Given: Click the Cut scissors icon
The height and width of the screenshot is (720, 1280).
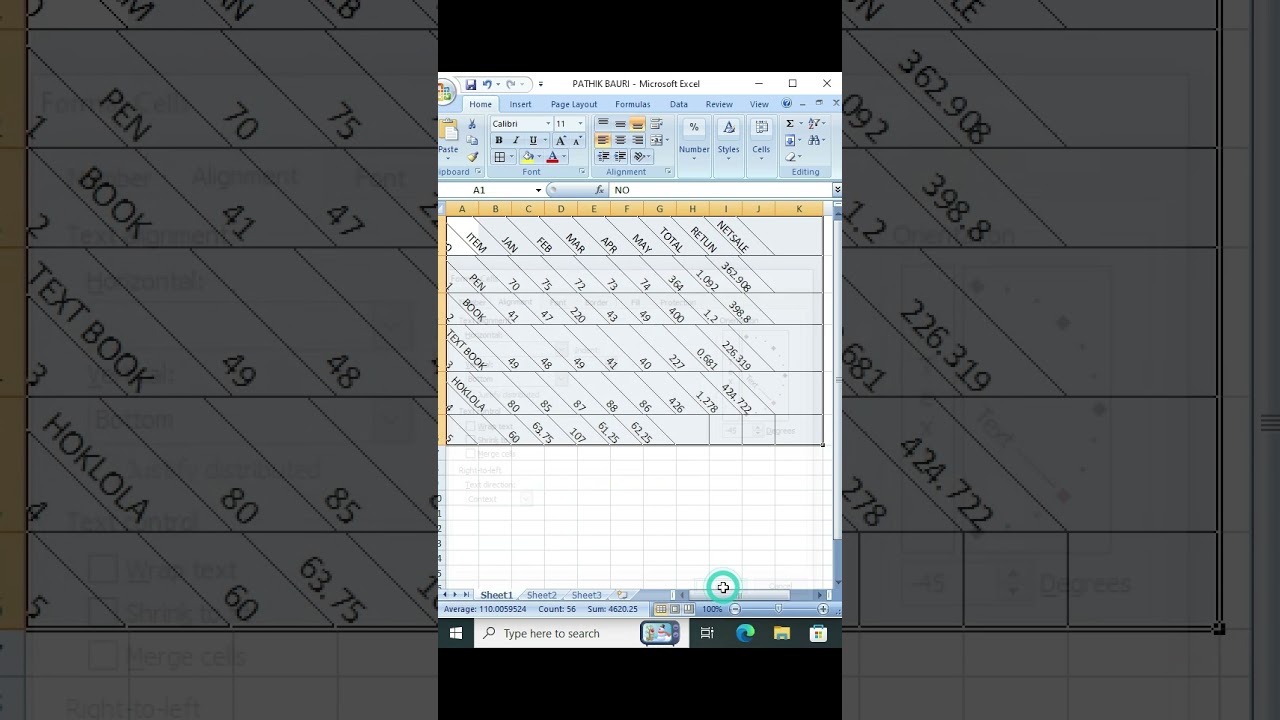Looking at the screenshot, I should (x=472, y=125).
